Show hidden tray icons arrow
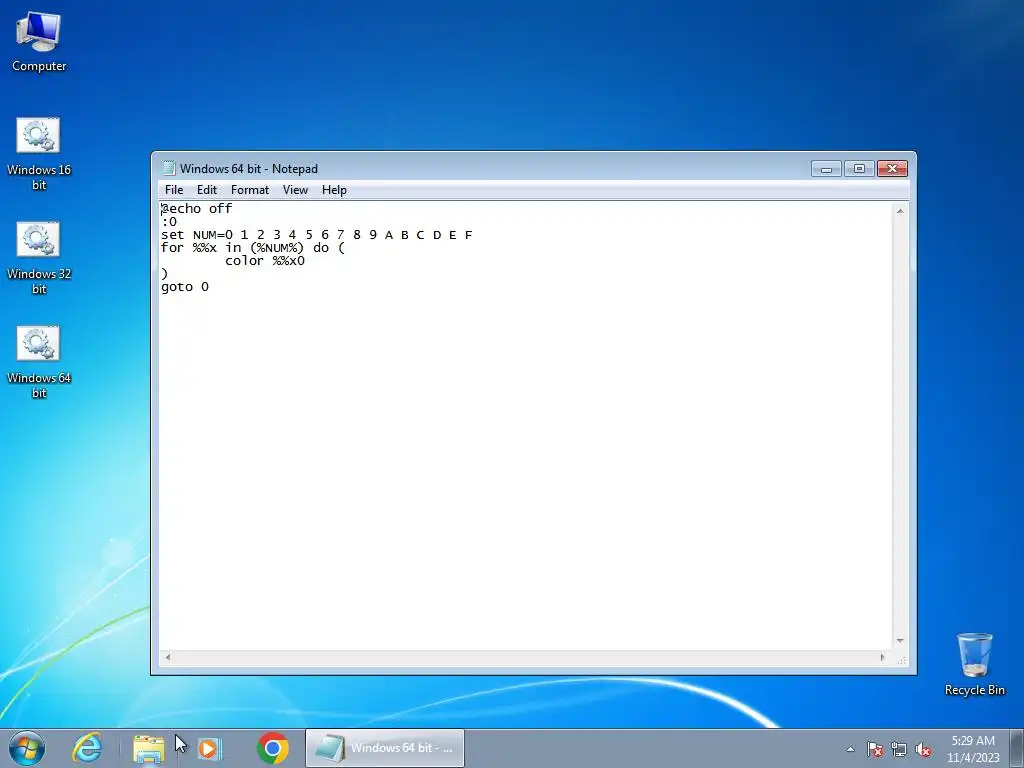Image resolution: width=1024 pixels, height=768 pixels. (x=850, y=749)
